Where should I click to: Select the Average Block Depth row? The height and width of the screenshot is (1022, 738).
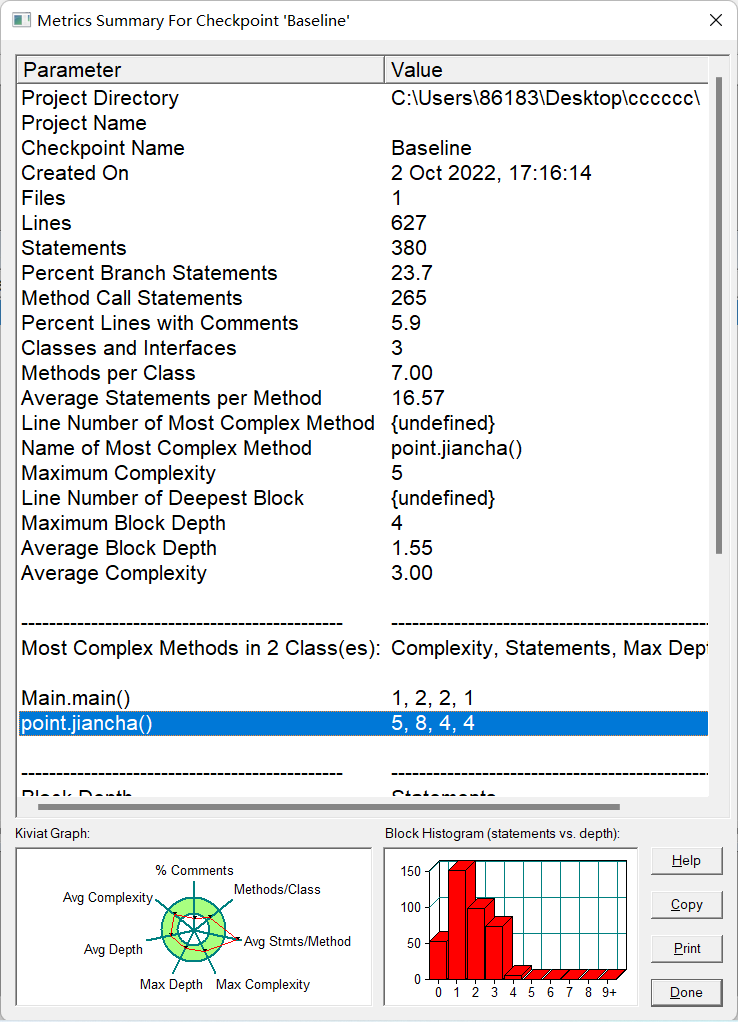pyautogui.click(x=363, y=548)
